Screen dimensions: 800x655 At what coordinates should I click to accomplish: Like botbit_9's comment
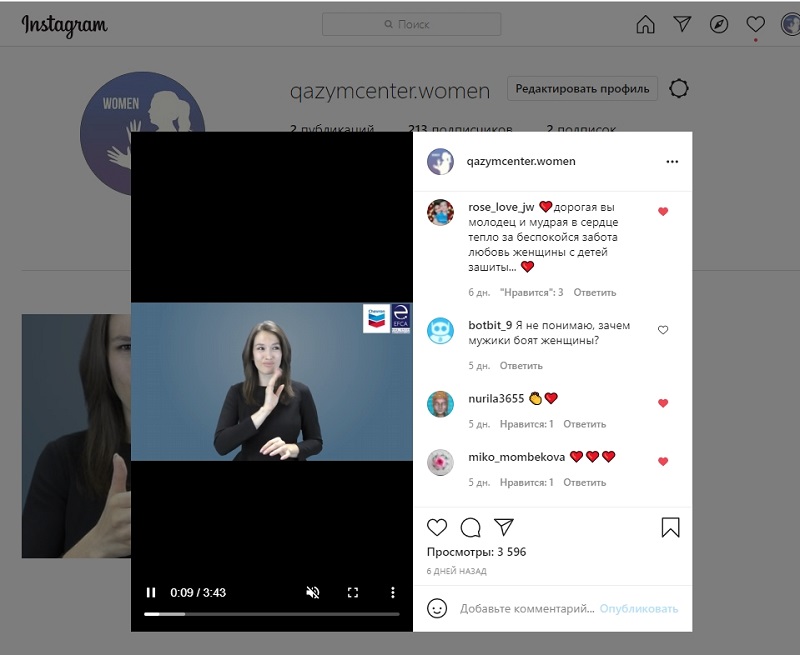pos(663,330)
